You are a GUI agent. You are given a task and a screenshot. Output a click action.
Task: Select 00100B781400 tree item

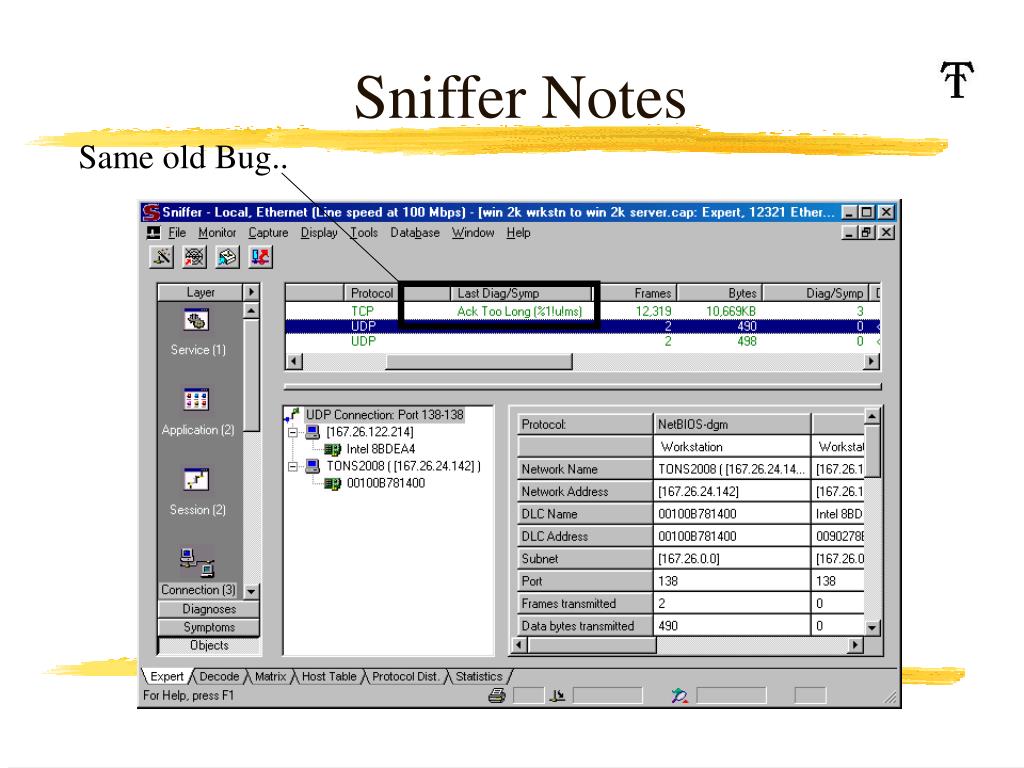386,483
